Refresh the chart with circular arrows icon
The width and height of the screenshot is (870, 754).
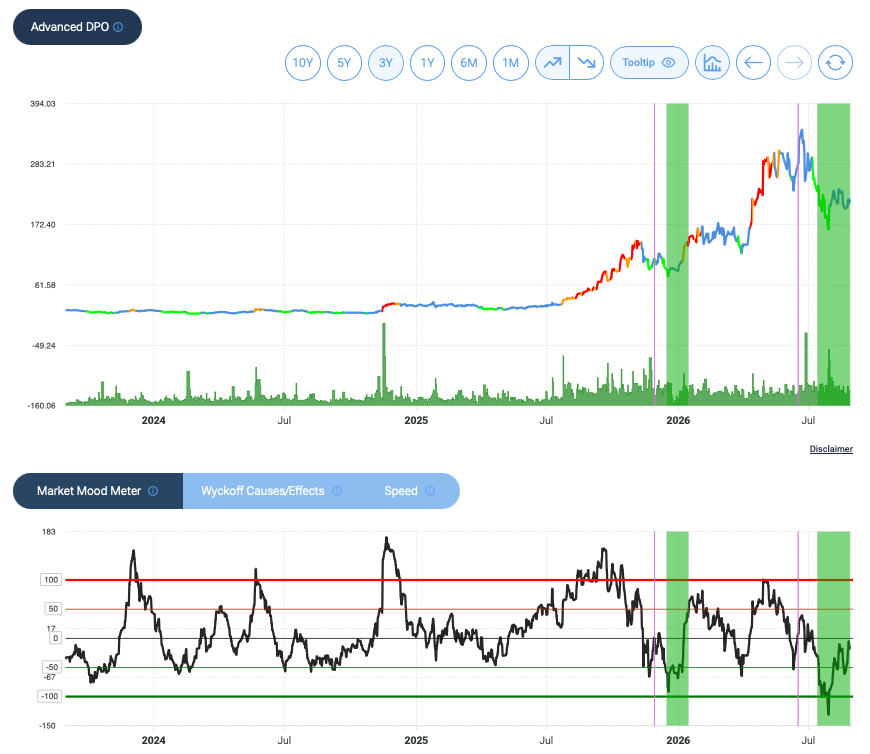click(x=835, y=63)
